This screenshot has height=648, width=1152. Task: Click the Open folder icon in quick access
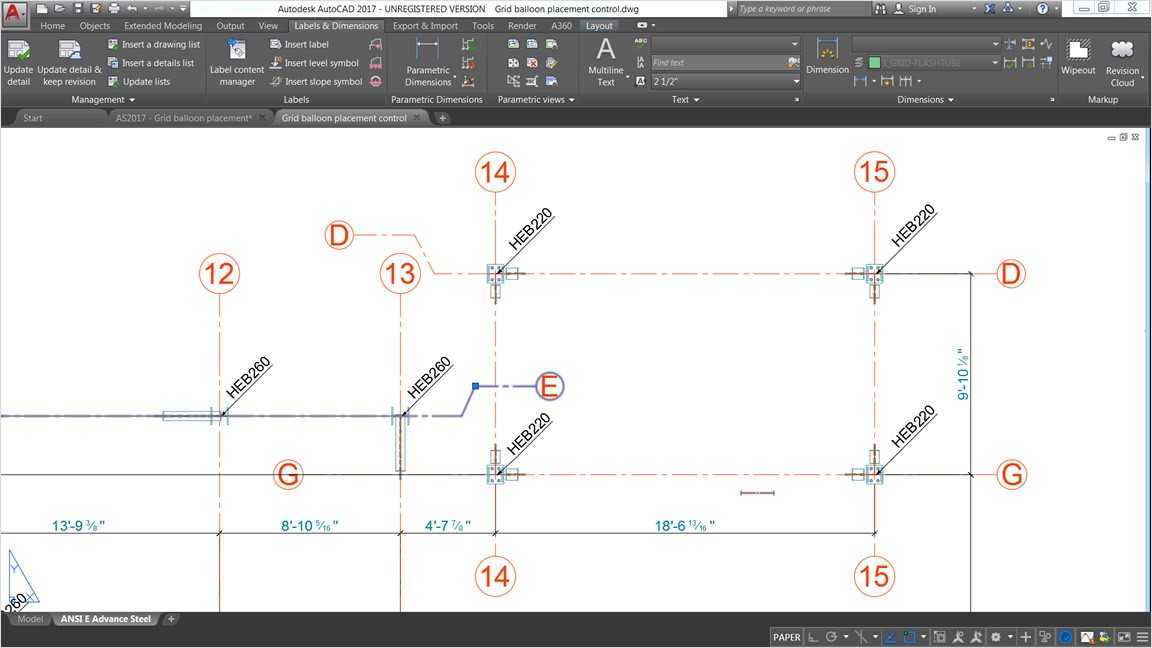60,9
